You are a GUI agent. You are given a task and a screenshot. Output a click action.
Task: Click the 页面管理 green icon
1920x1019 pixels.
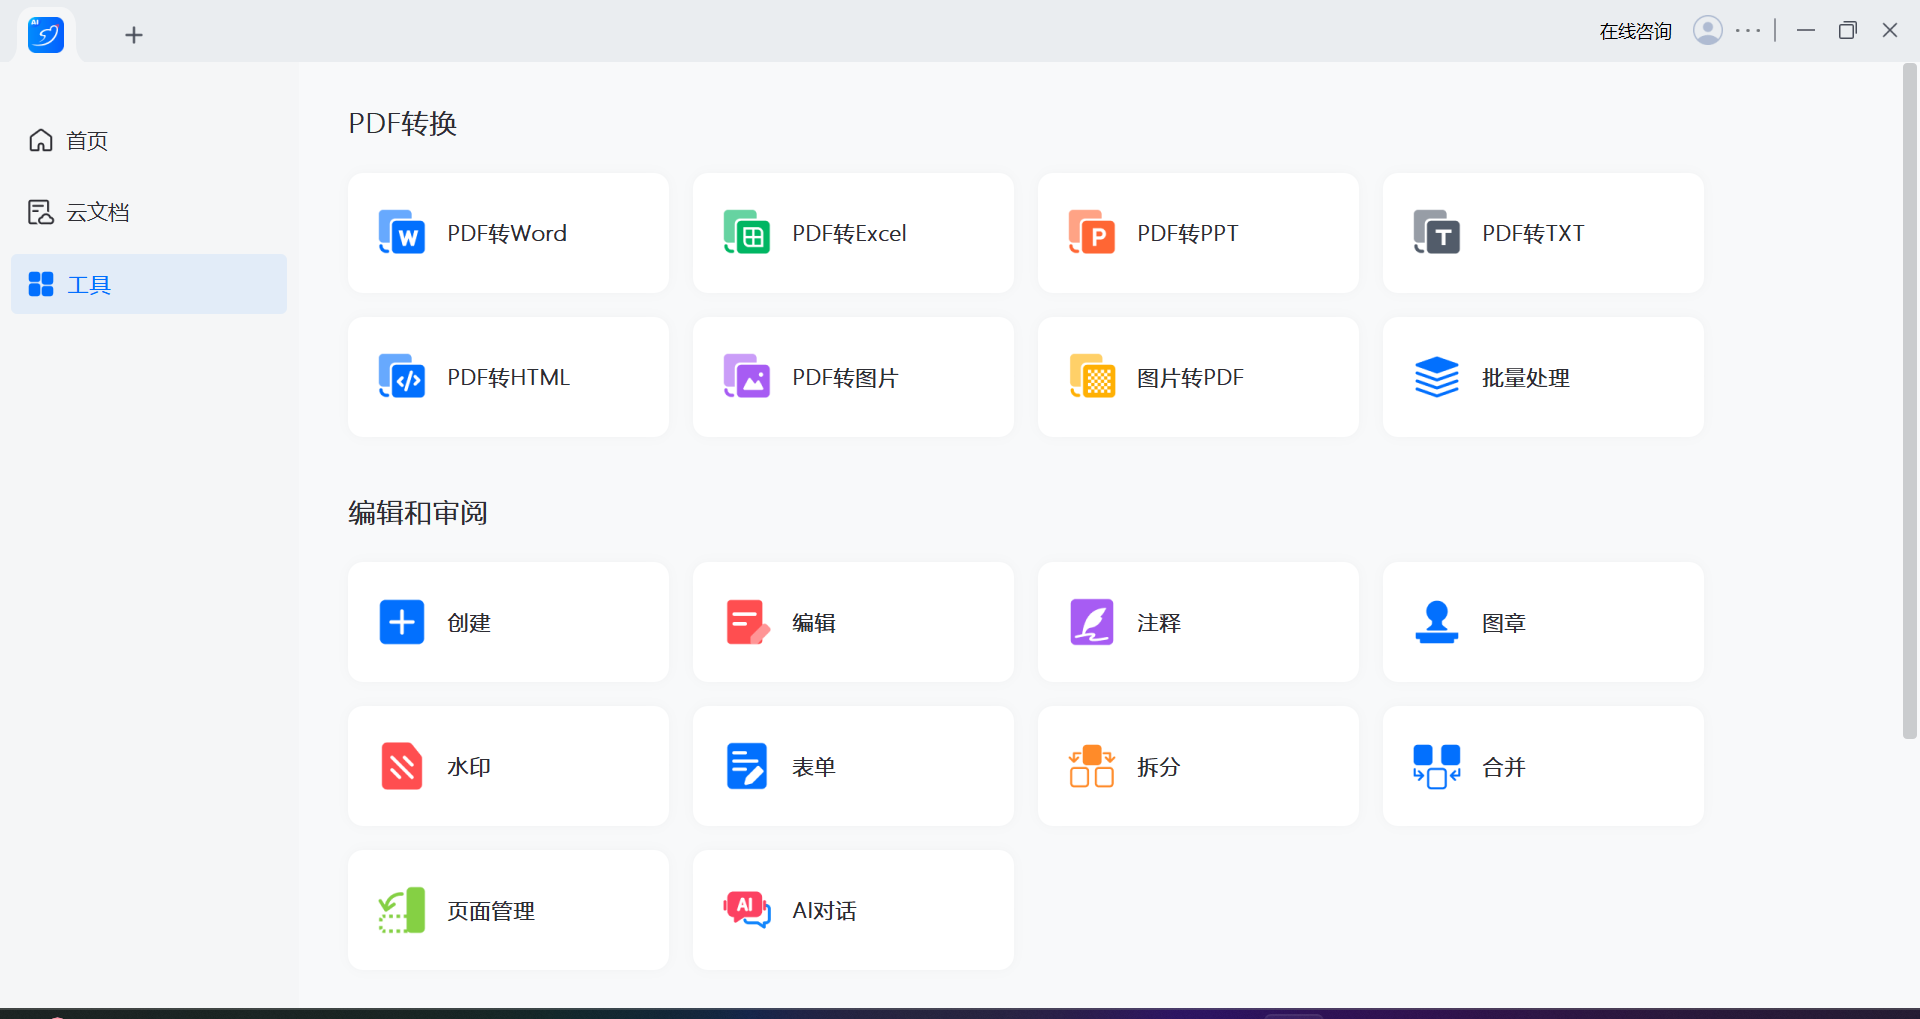[x=402, y=910]
